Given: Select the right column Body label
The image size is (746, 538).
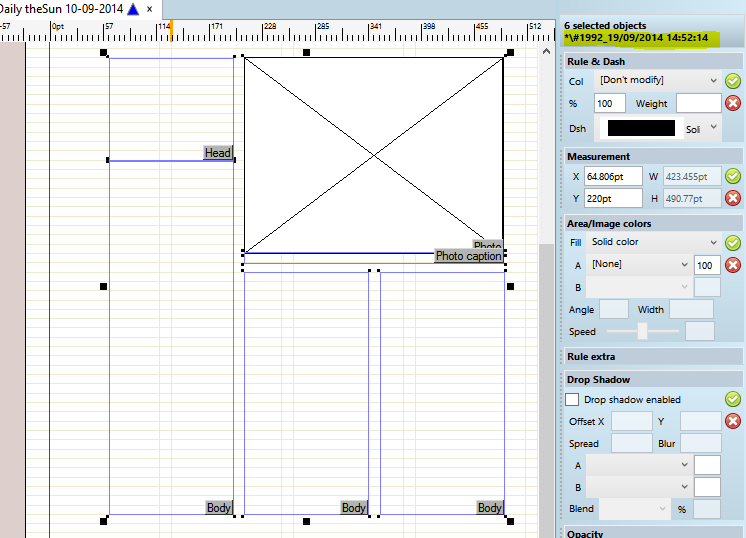Looking at the screenshot, I should click(x=490, y=508).
